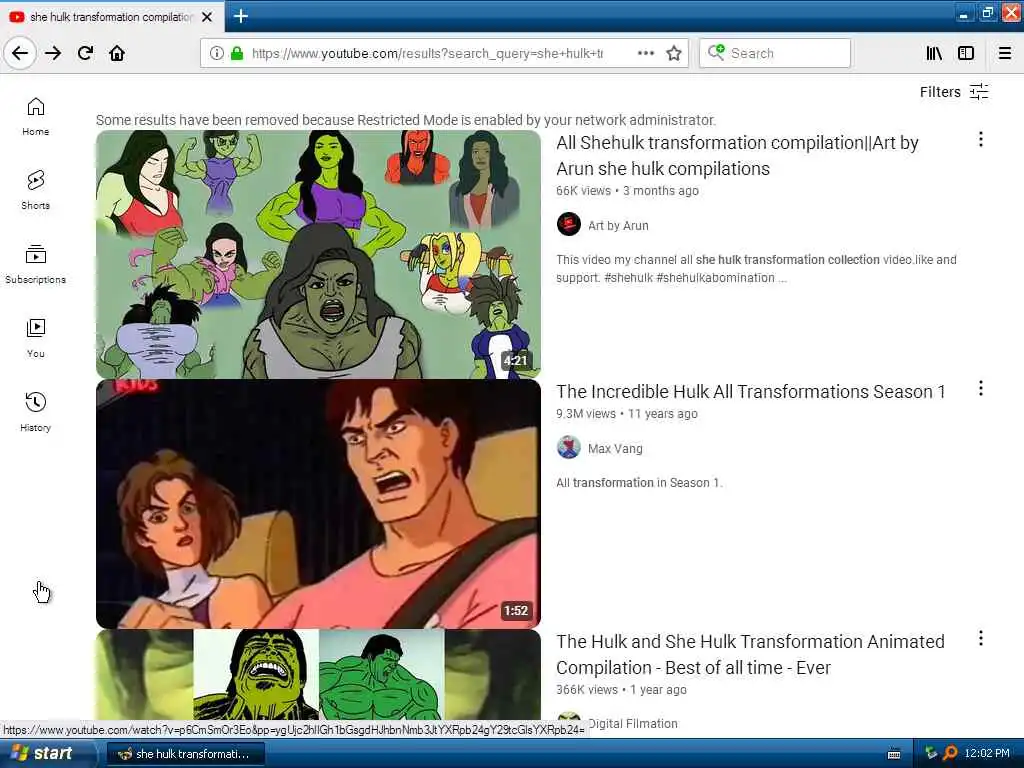
Task: Open Subscriptions in the sidebar
Action: (36, 264)
